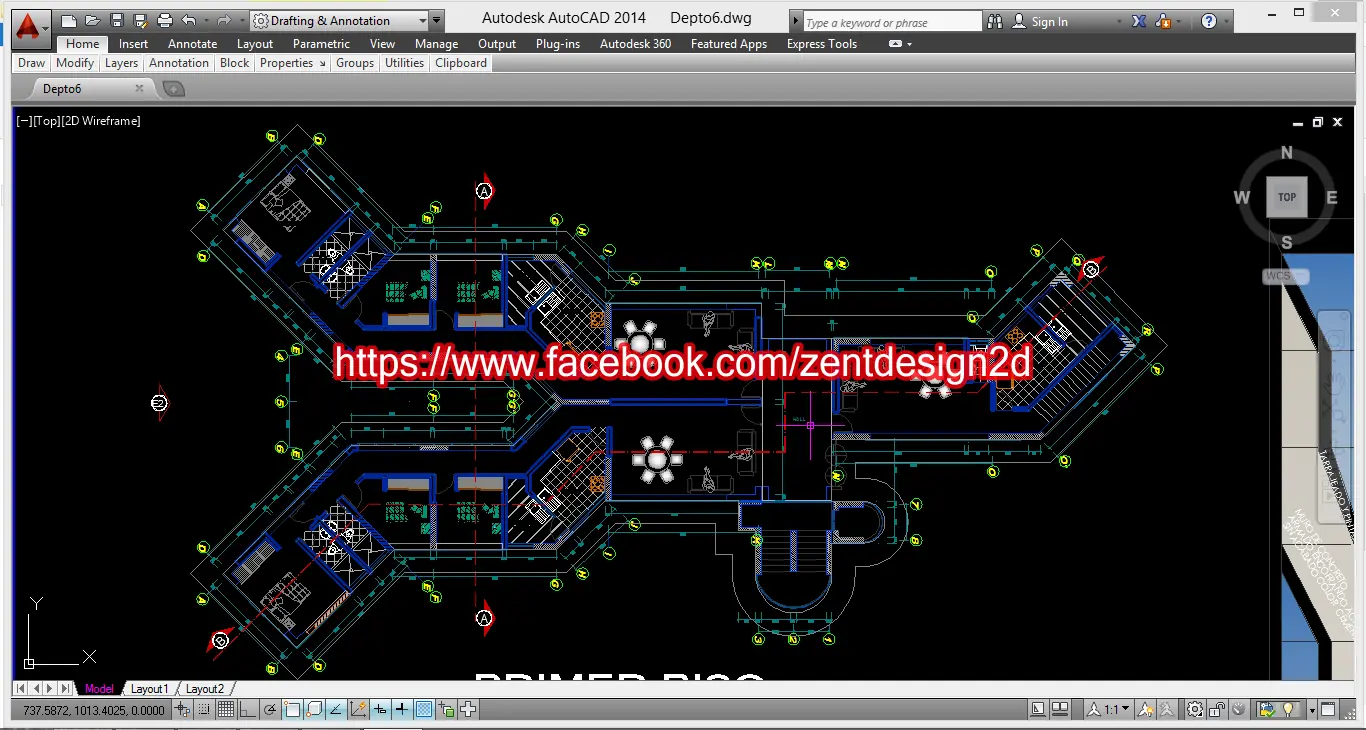Open the AutoCAD application menu button
Viewport: 1366px width, 730px height.
[x=32, y=27]
